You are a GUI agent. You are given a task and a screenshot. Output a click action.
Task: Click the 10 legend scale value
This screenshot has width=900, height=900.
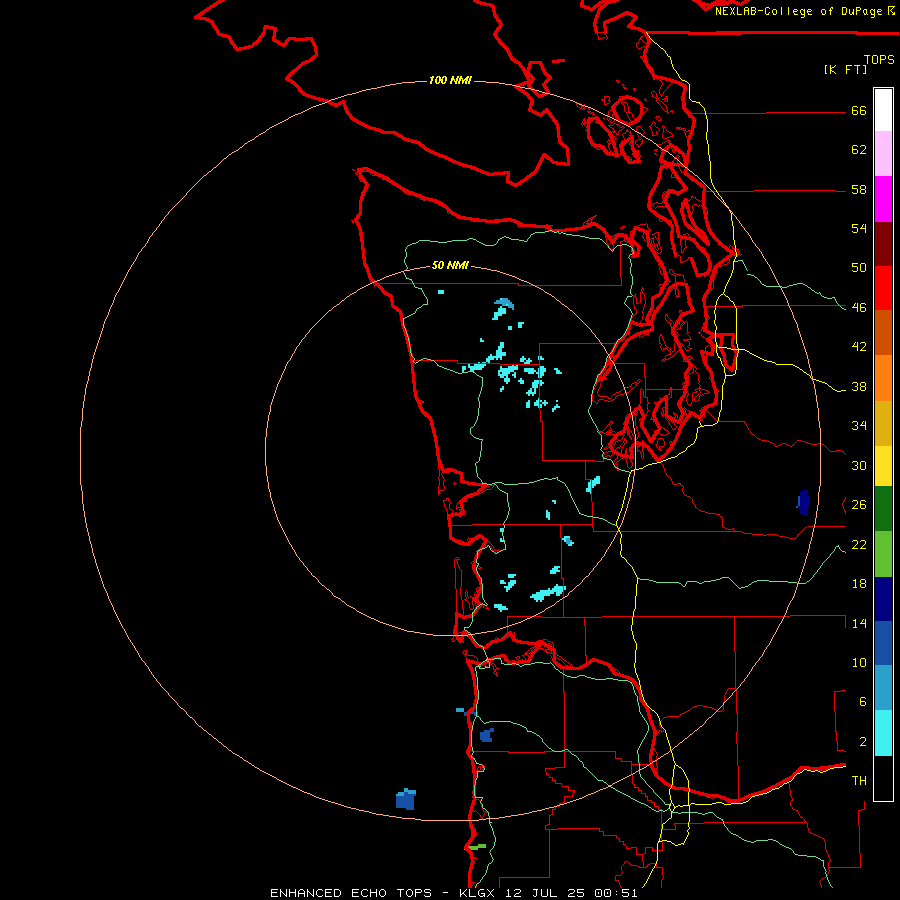point(859,662)
